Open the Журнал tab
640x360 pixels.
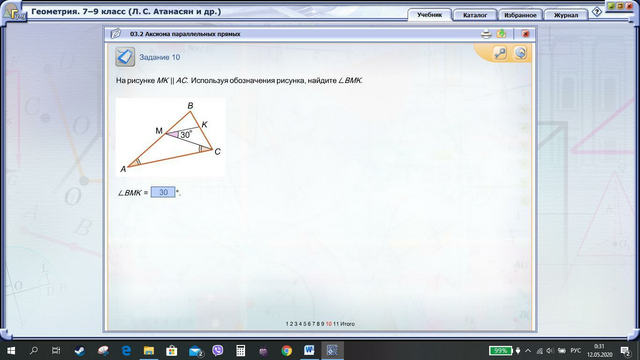(x=566, y=15)
